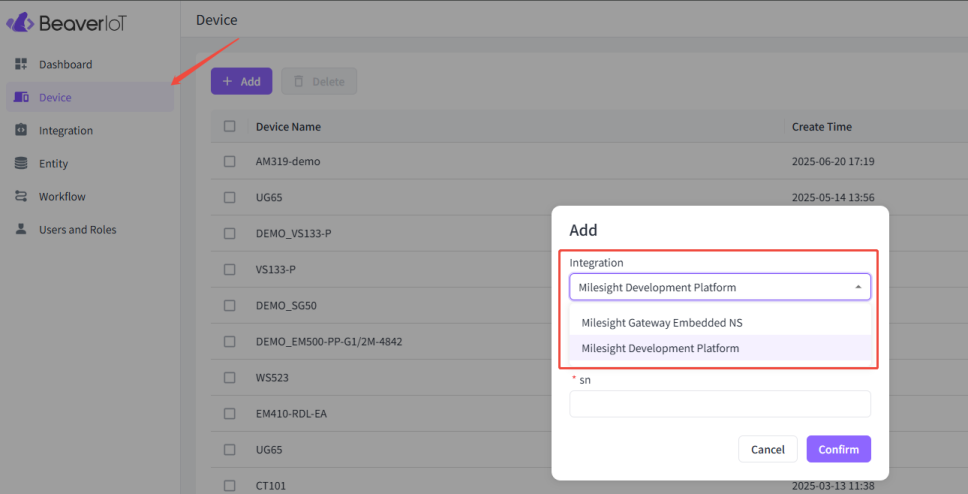Click the plus icon on Add button
This screenshot has height=494, width=968.
tap(227, 82)
